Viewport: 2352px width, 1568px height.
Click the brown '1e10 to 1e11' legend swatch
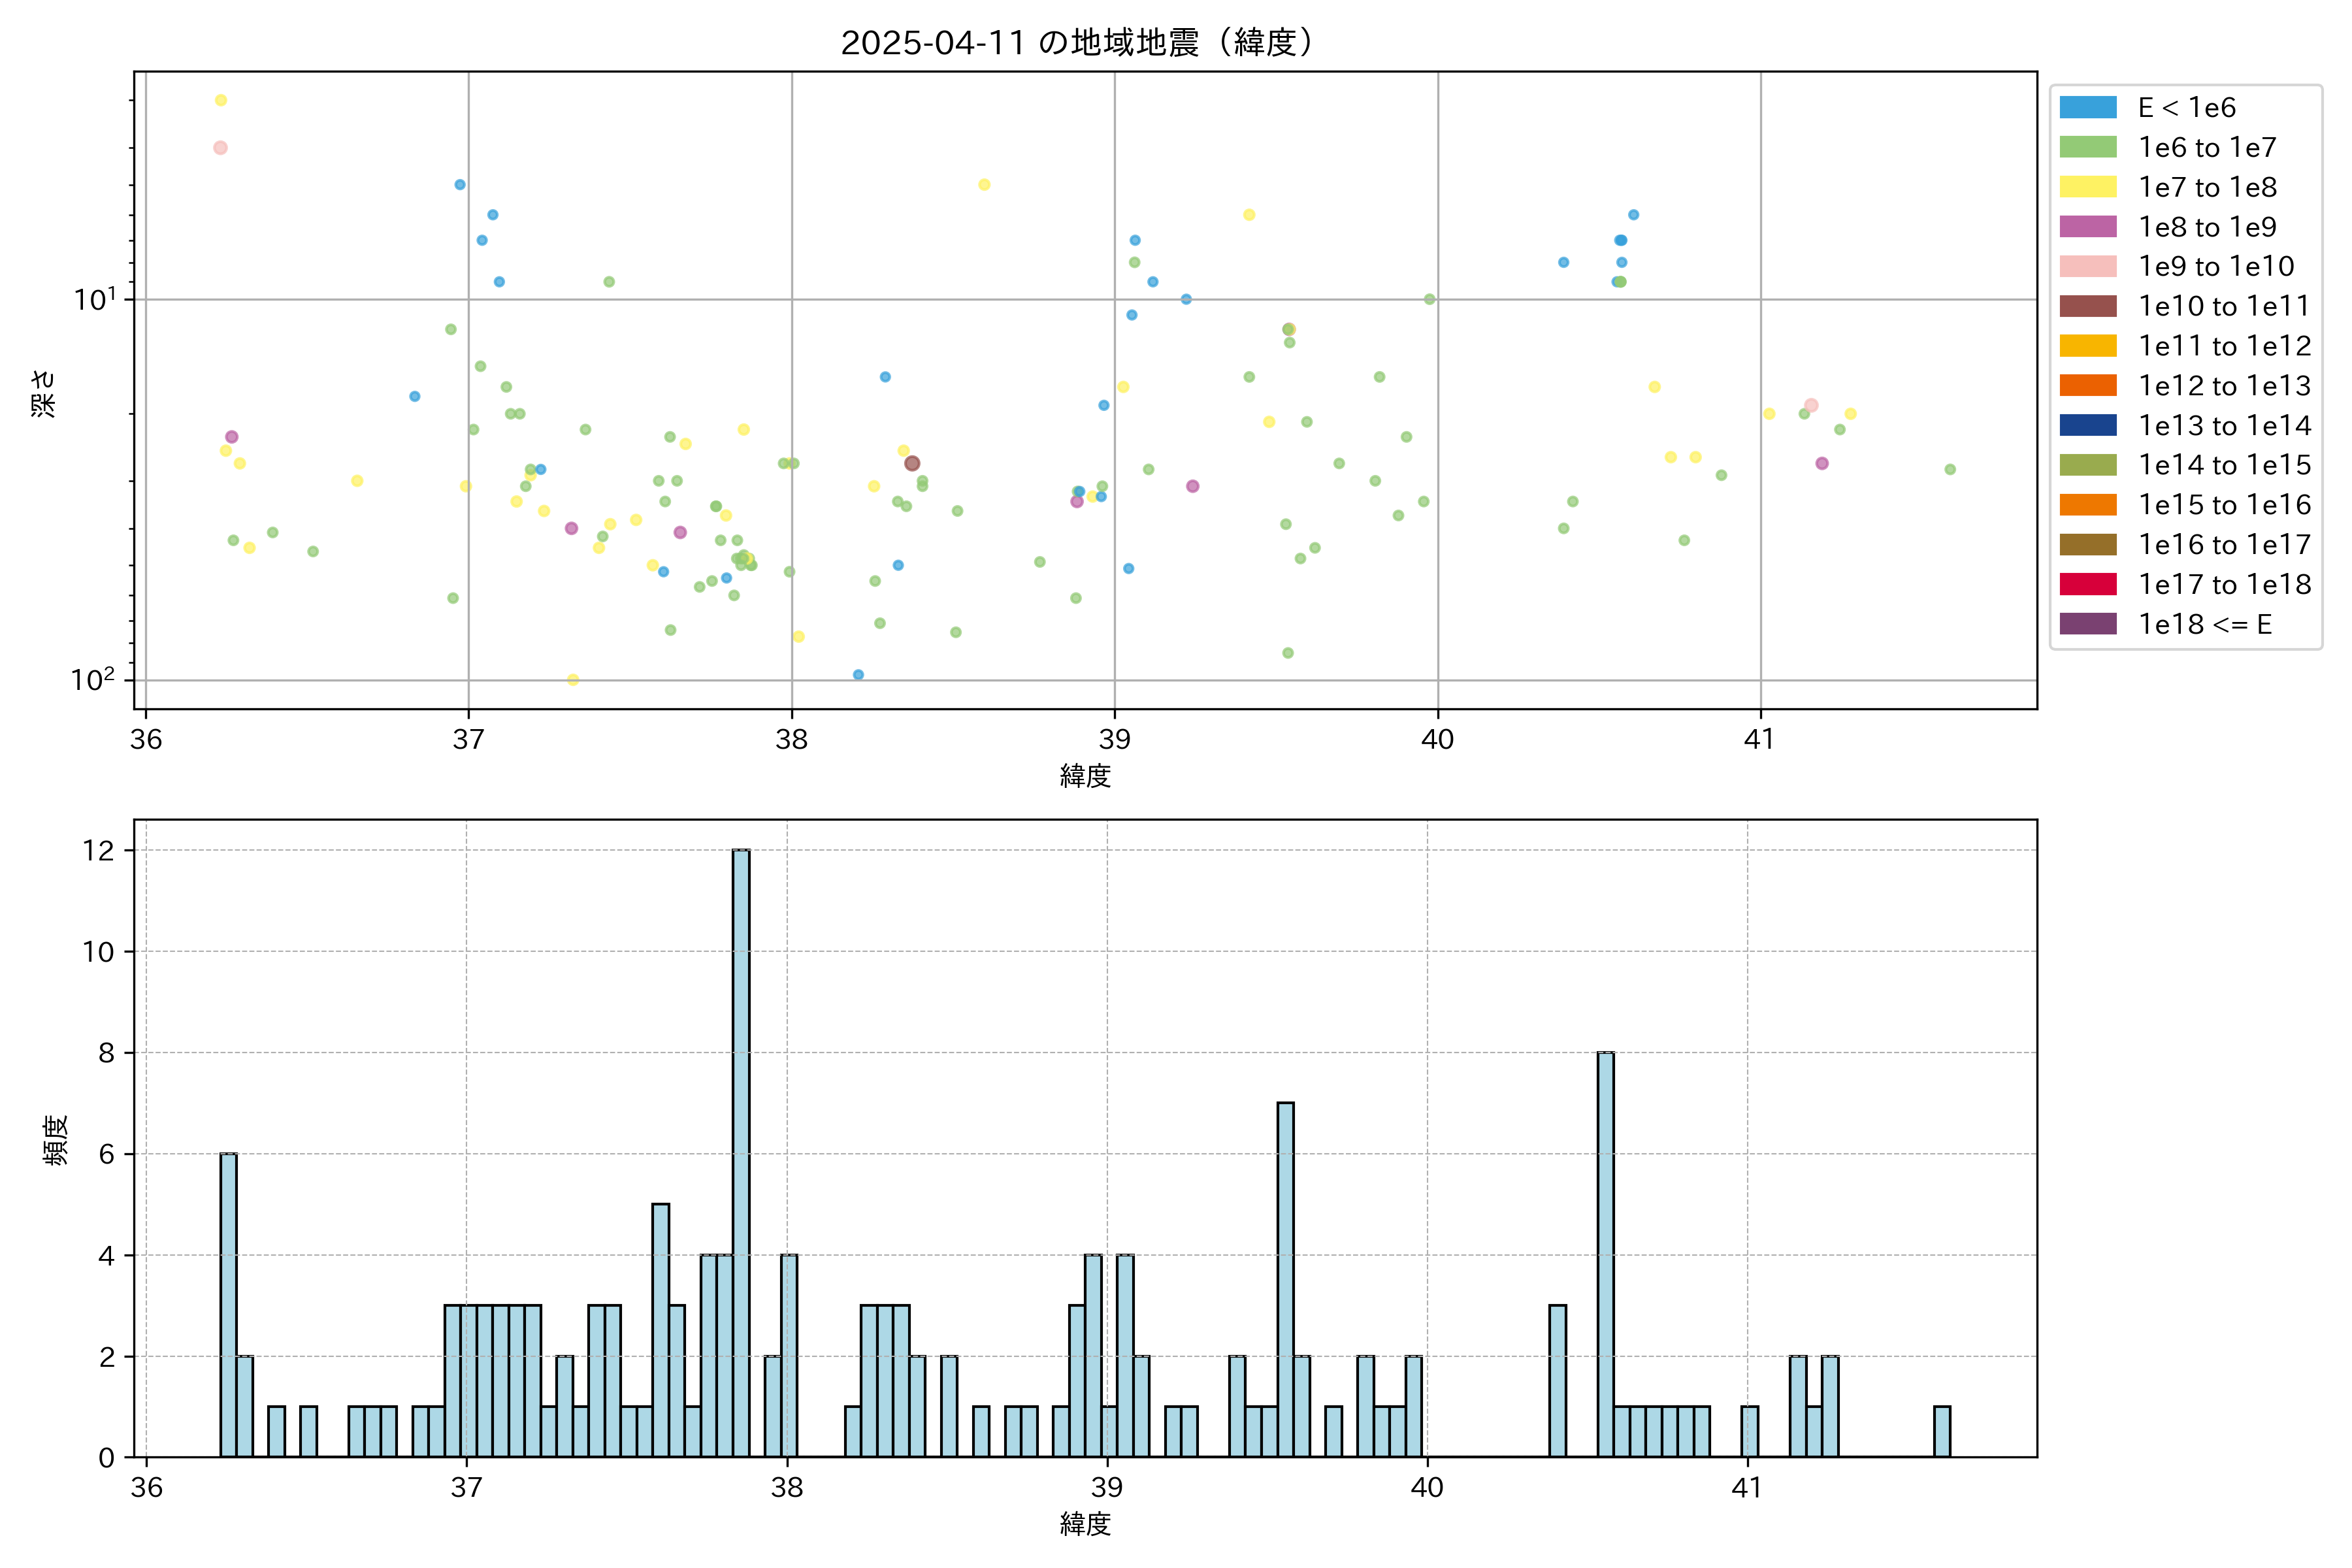(x=2088, y=306)
